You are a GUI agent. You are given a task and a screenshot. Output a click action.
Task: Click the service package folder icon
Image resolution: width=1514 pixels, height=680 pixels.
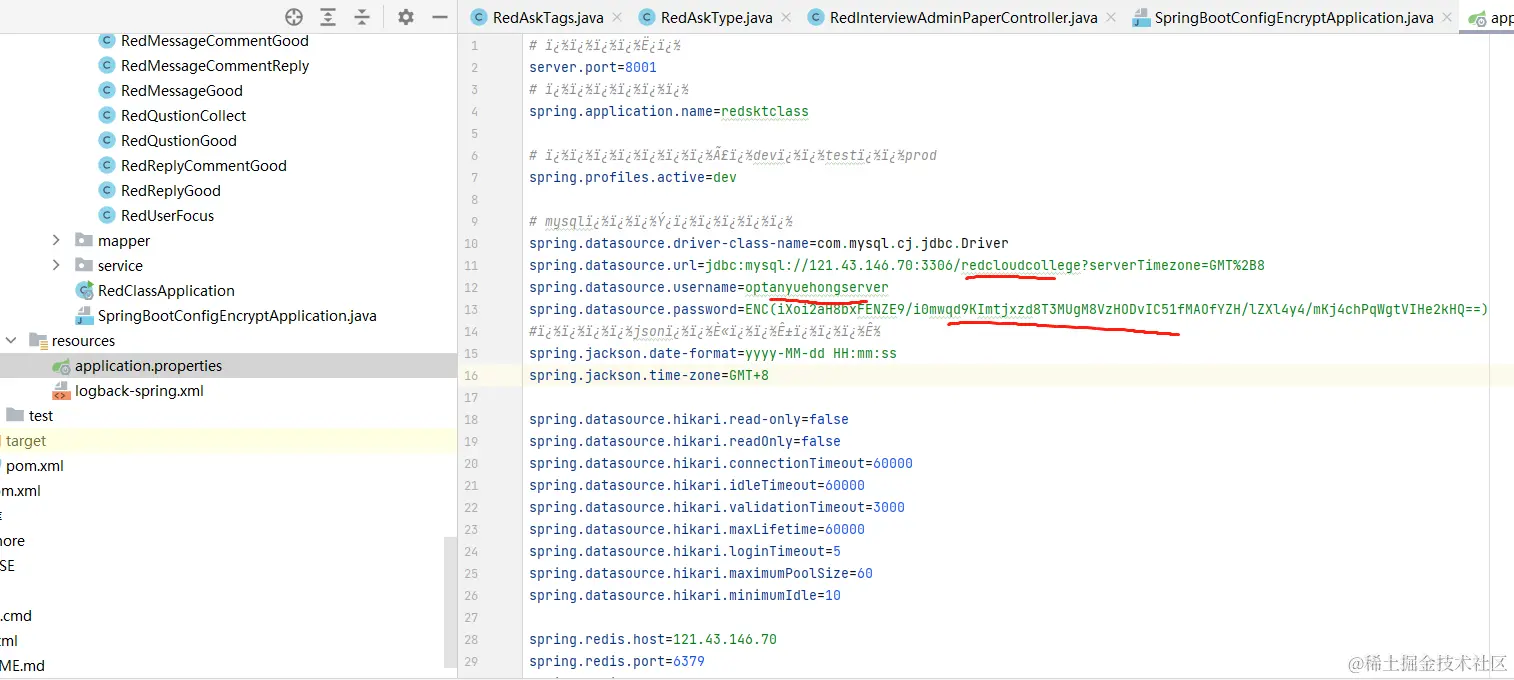click(84, 266)
